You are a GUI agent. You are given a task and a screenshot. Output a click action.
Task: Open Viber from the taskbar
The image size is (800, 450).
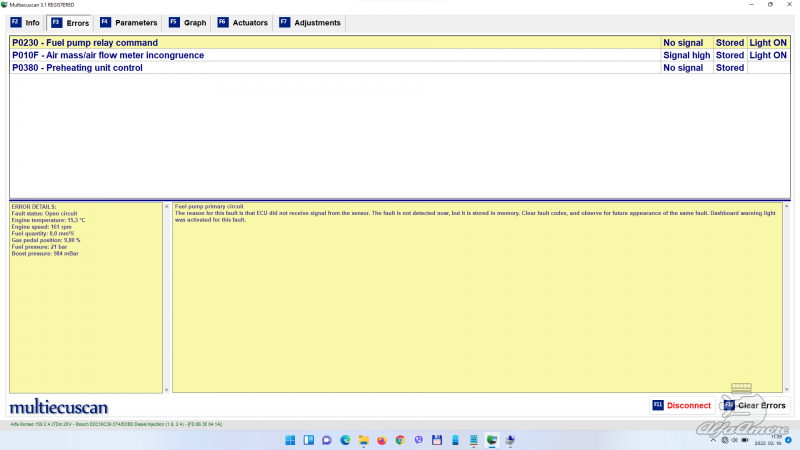[x=418, y=440]
